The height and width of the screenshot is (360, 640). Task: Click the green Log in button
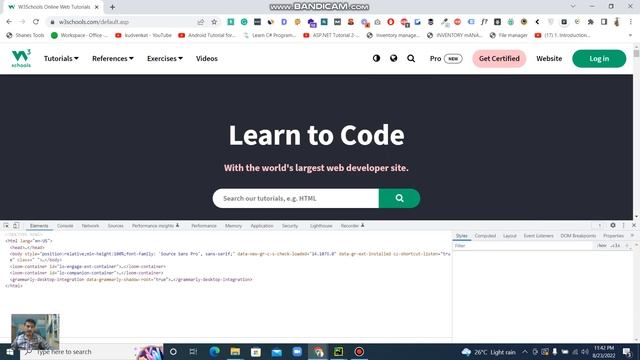coord(599,58)
